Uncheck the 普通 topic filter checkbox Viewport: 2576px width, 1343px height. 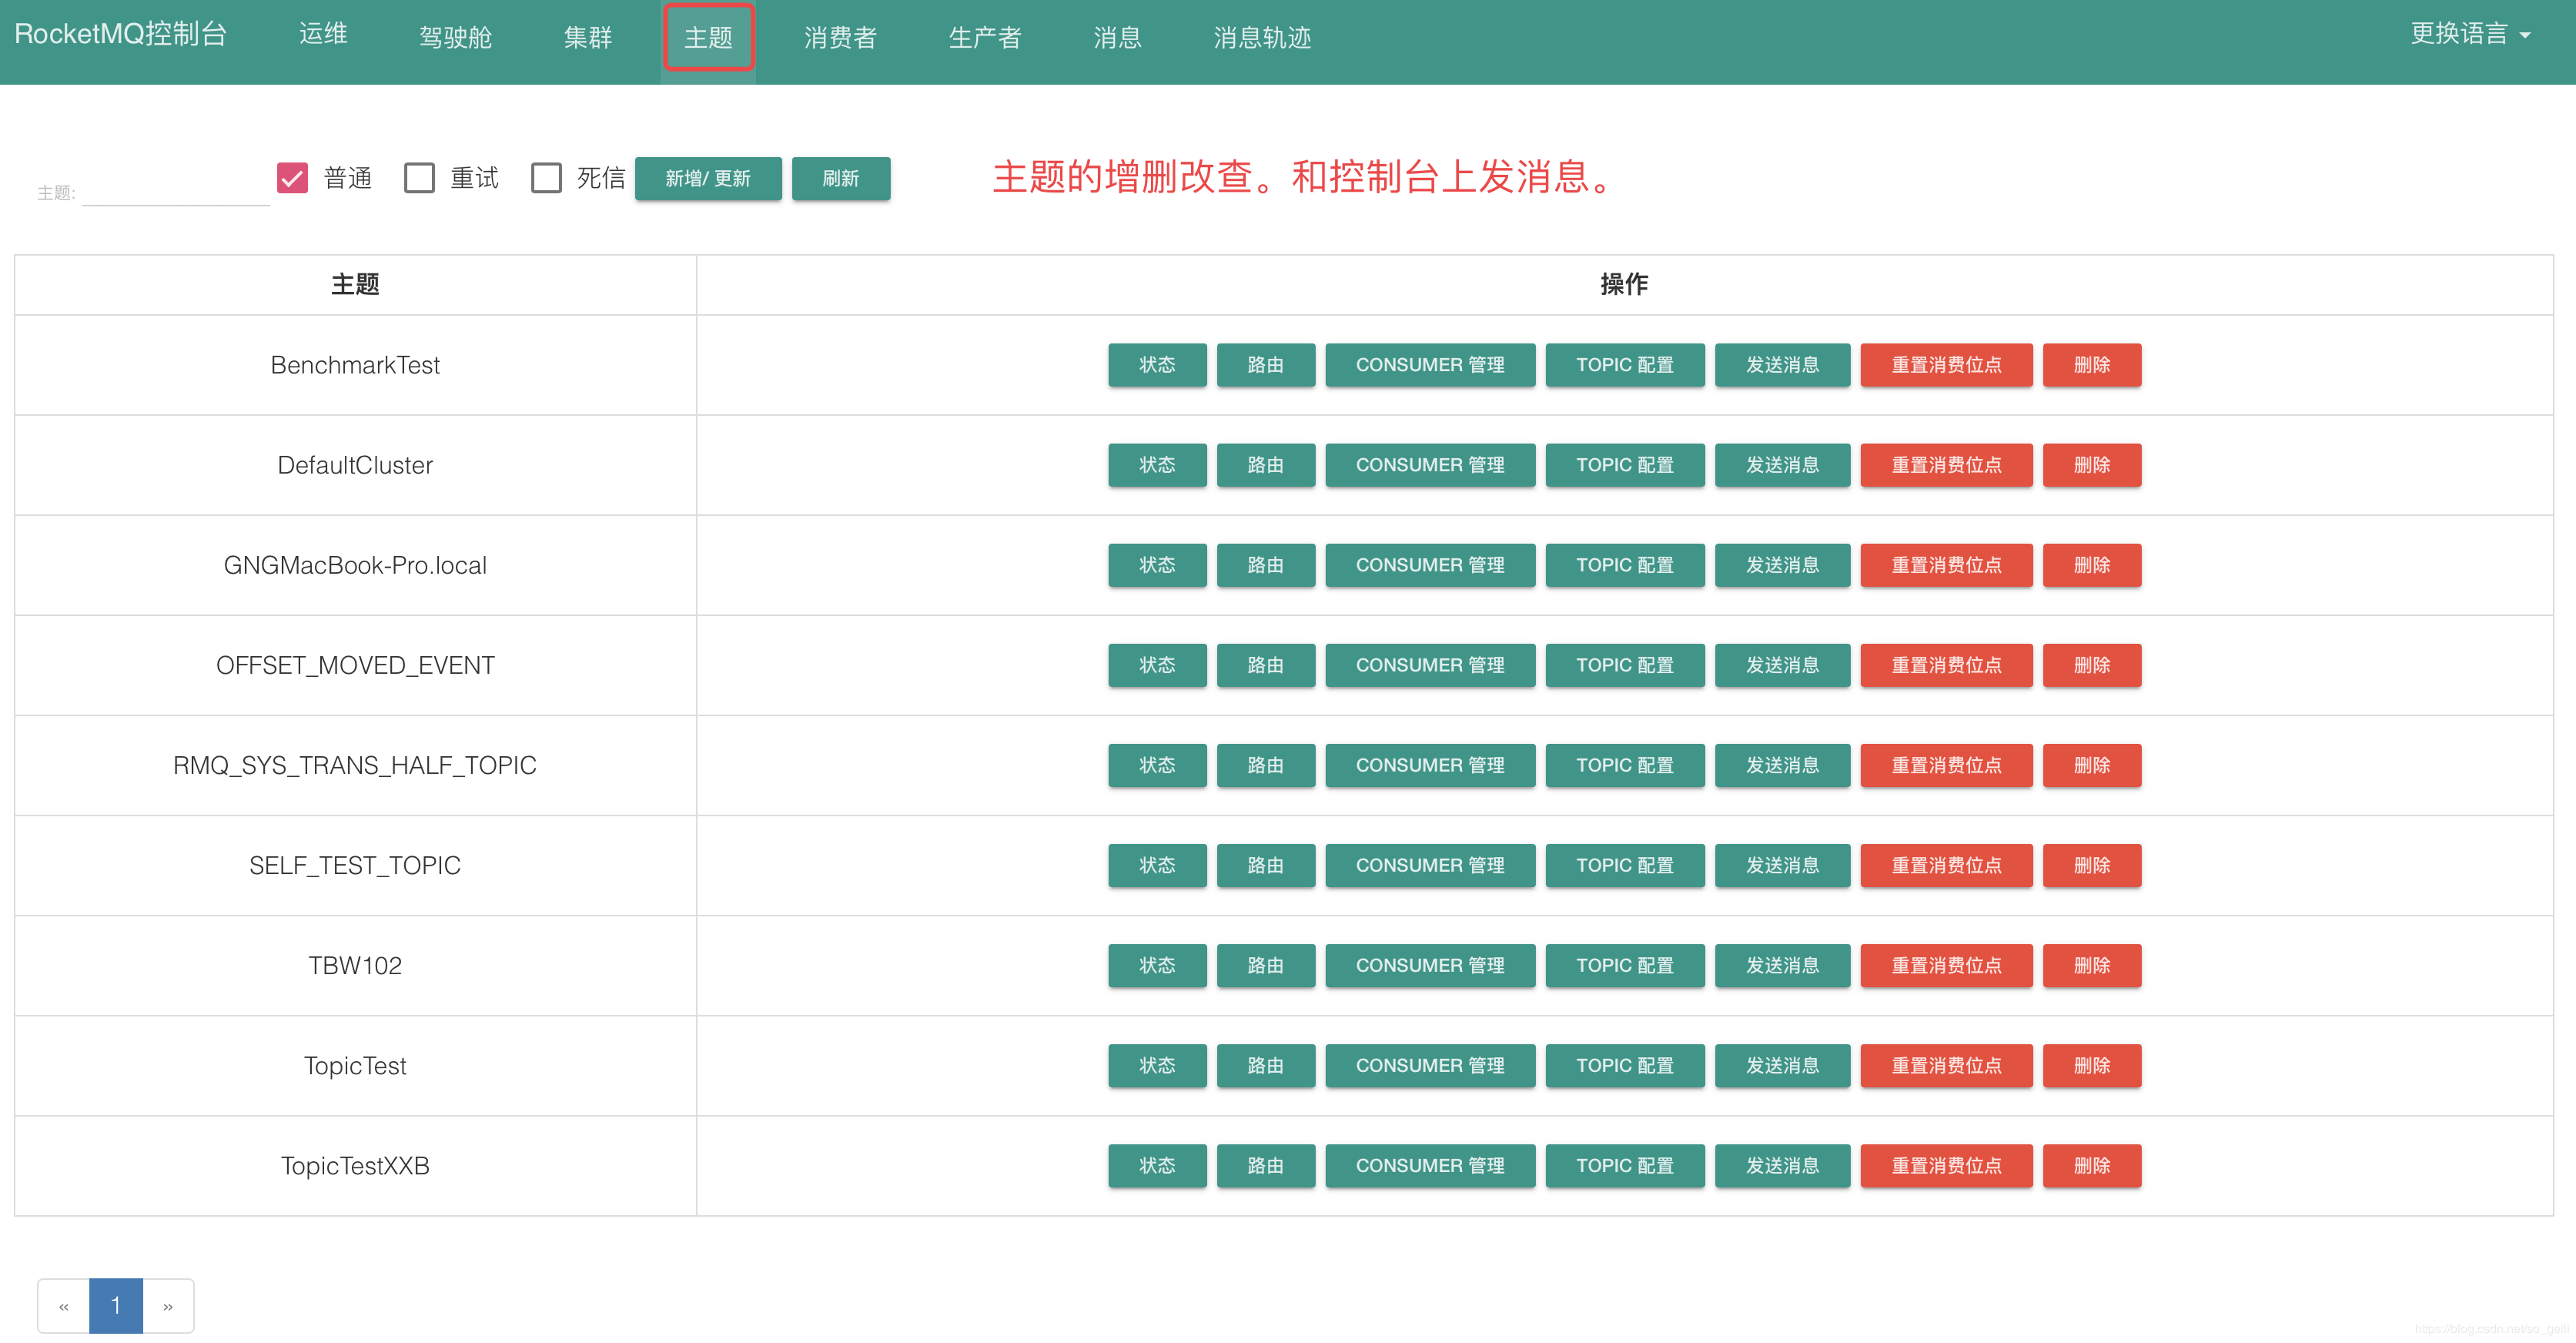[292, 178]
